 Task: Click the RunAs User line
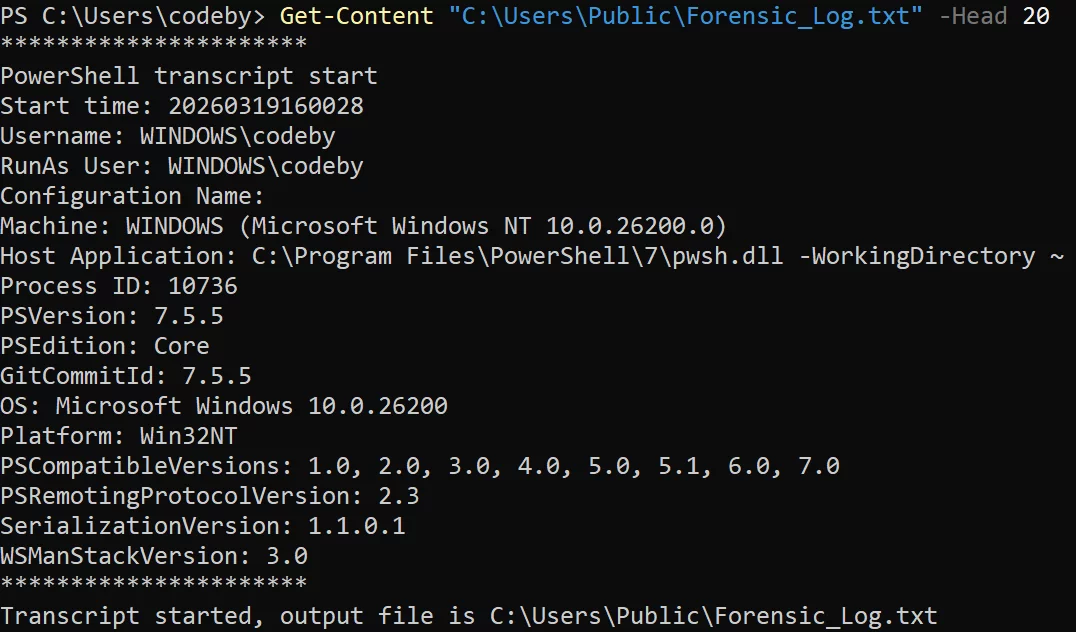[182, 166]
